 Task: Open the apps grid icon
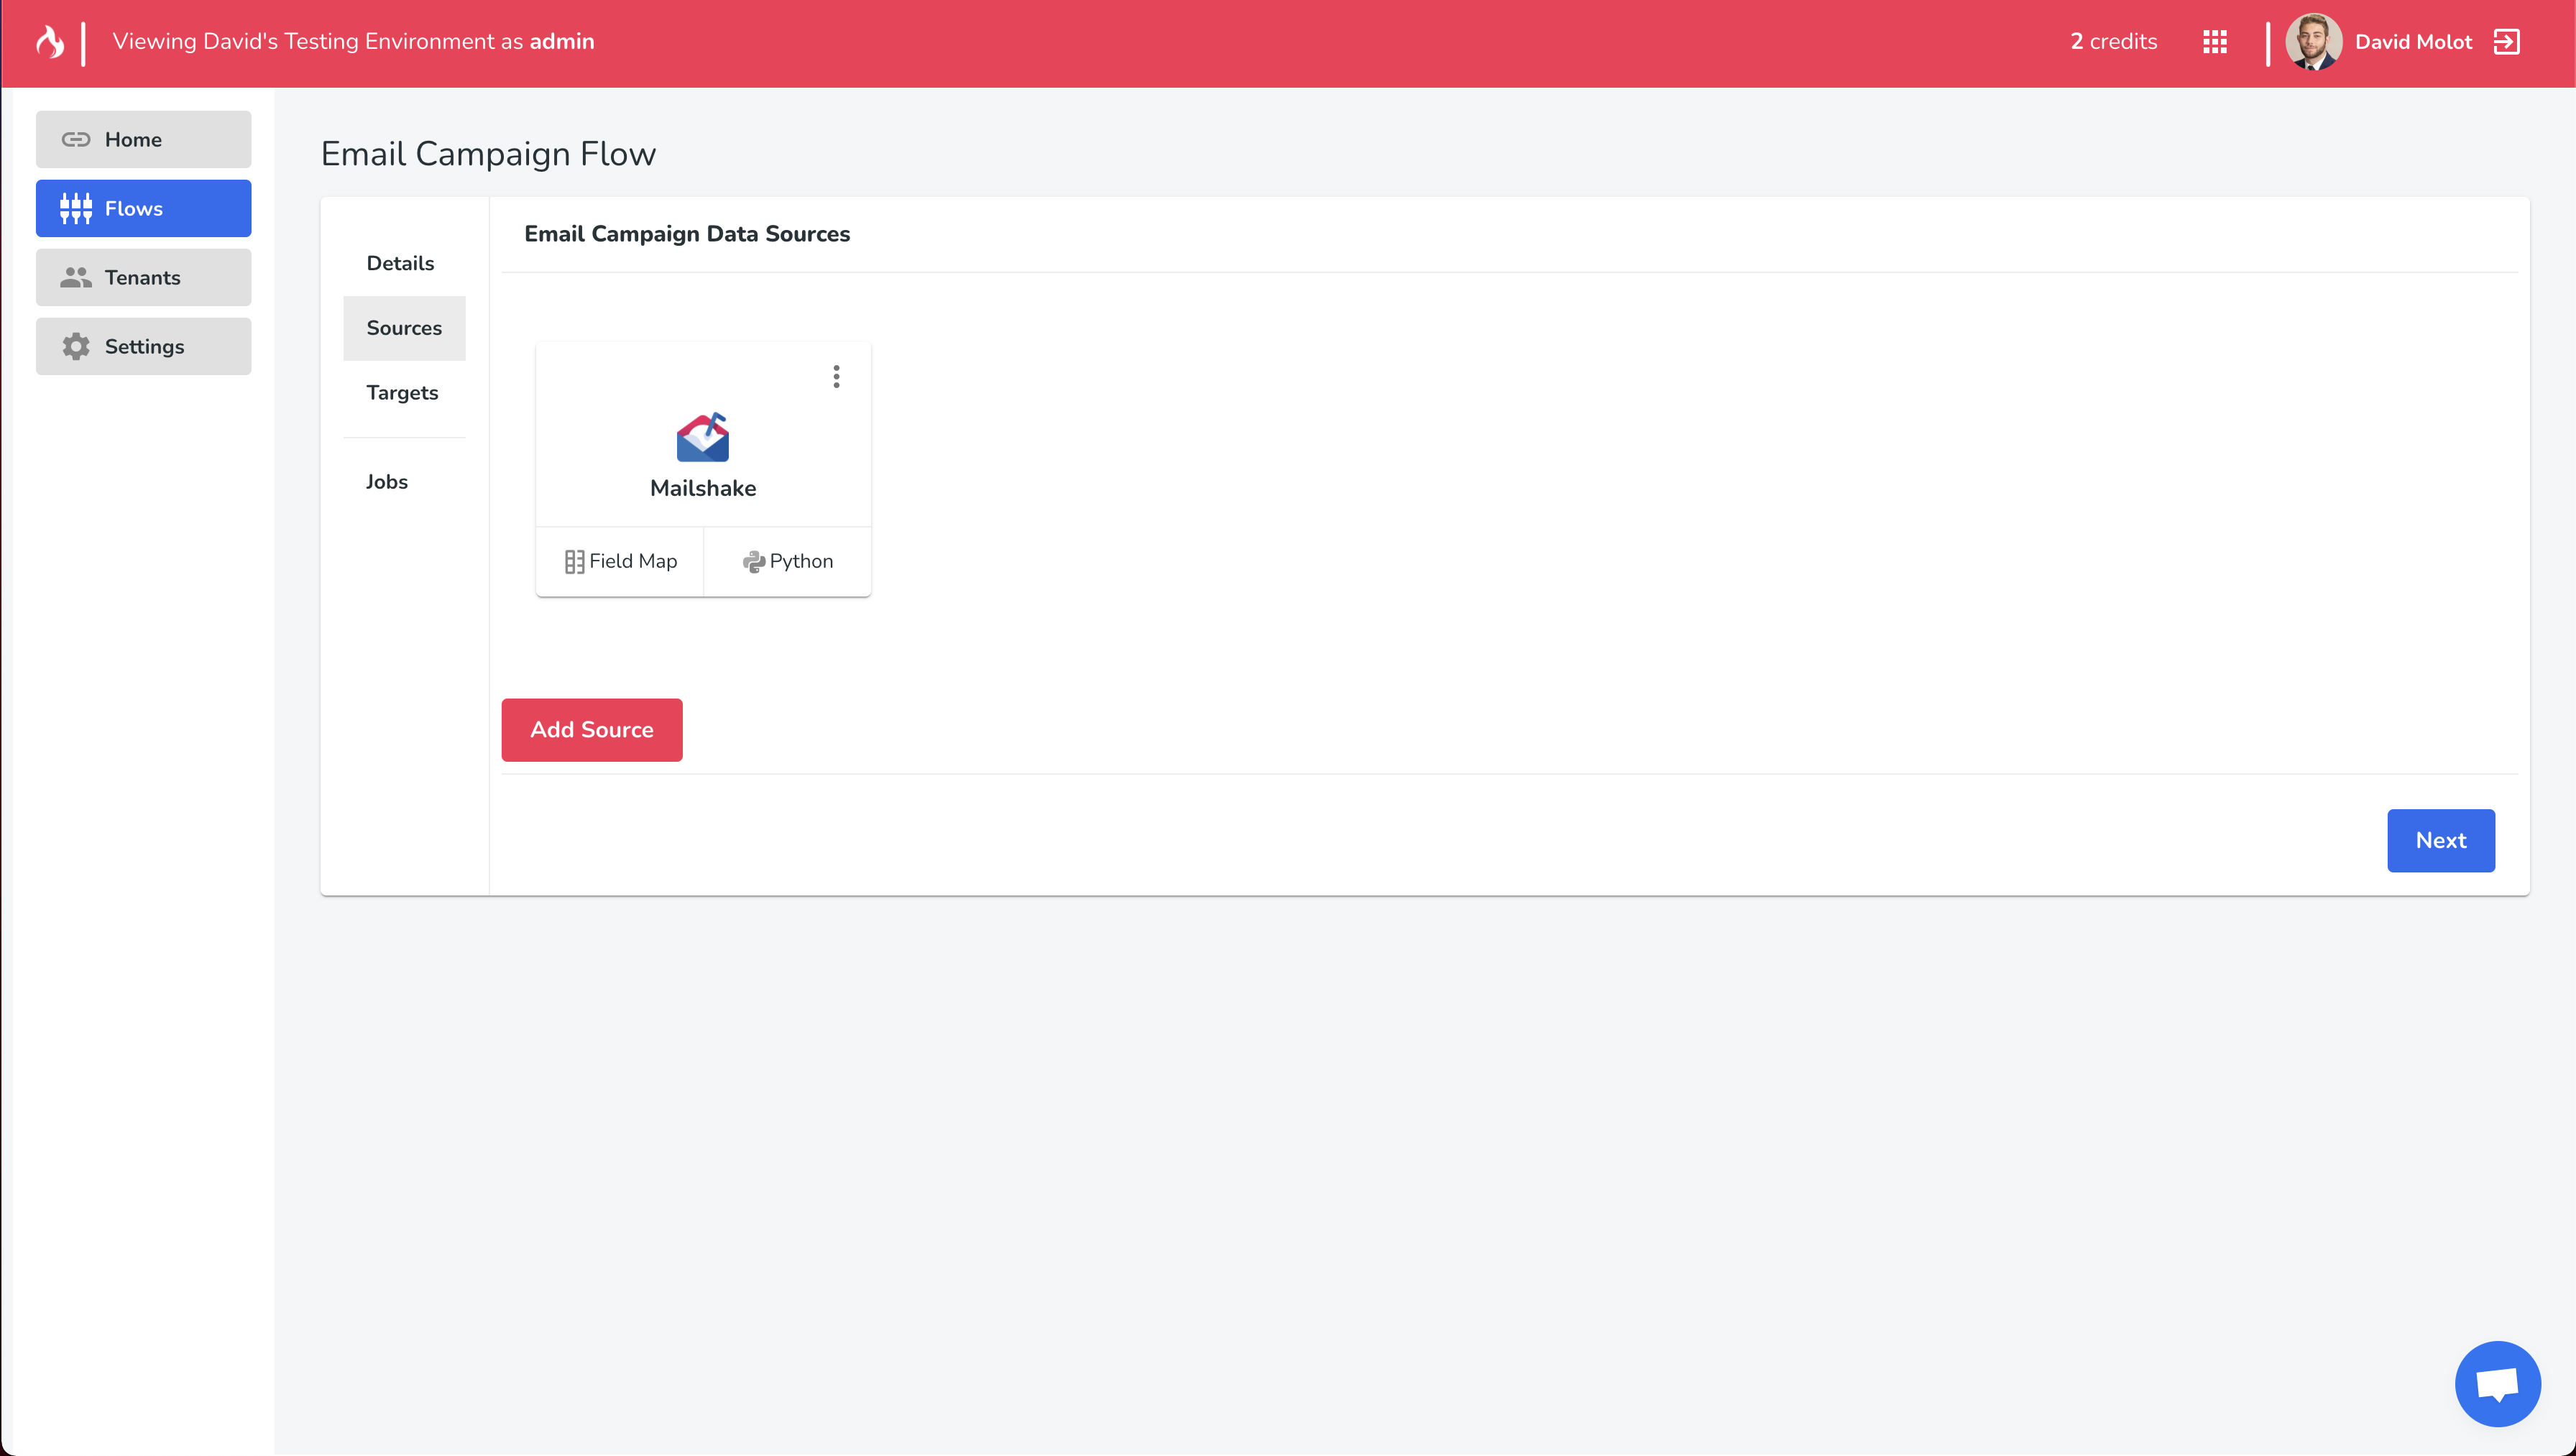coord(2215,42)
